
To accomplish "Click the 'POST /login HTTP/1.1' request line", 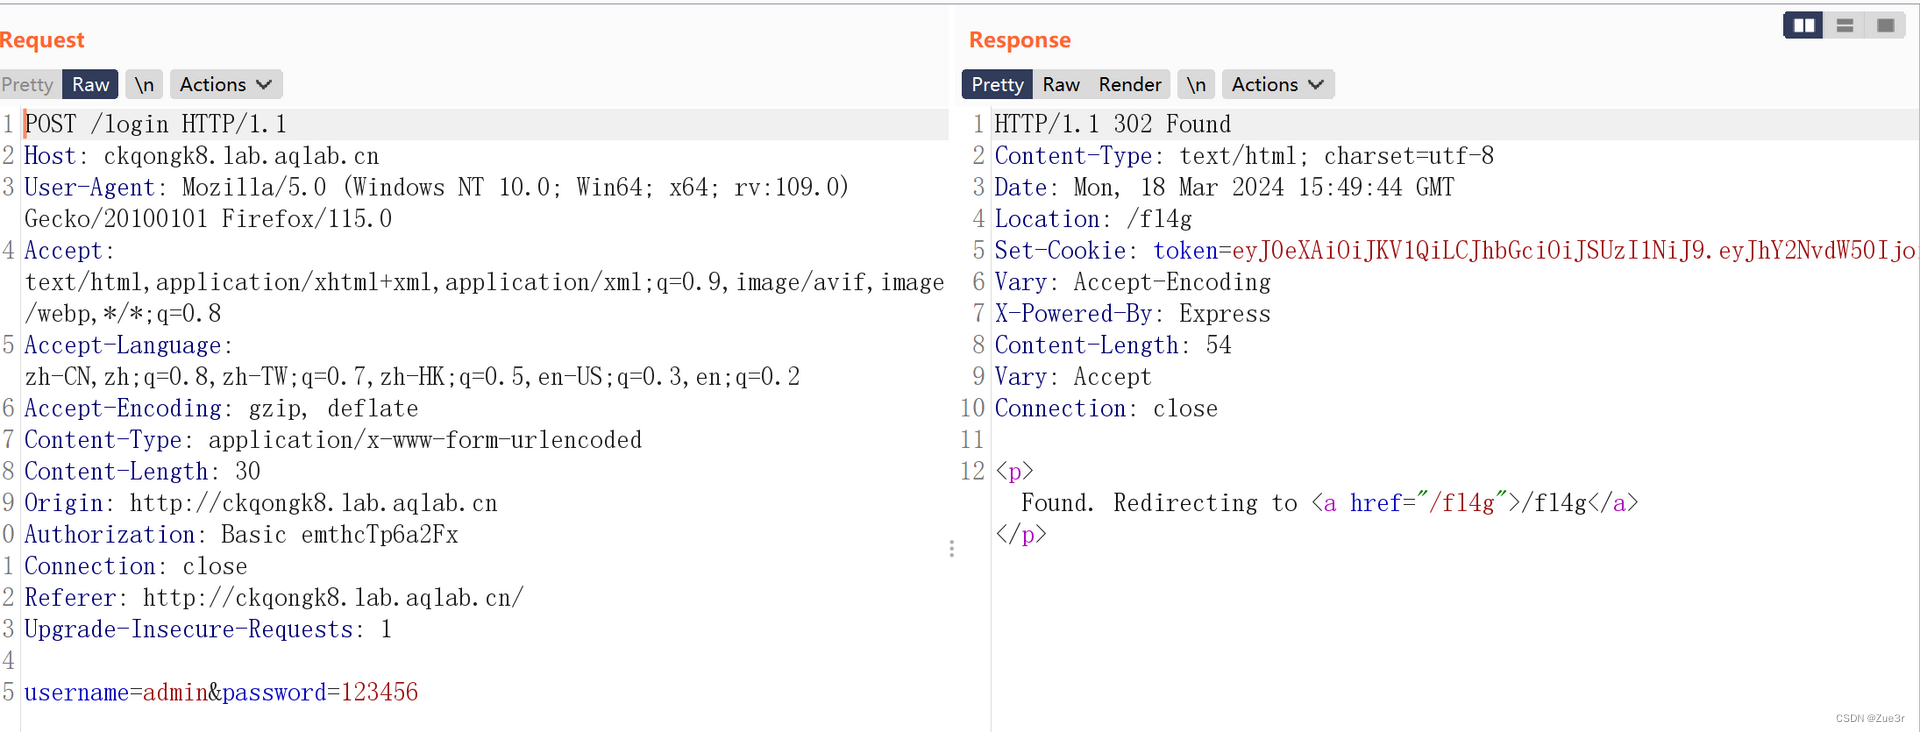I will pyautogui.click(x=156, y=124).
